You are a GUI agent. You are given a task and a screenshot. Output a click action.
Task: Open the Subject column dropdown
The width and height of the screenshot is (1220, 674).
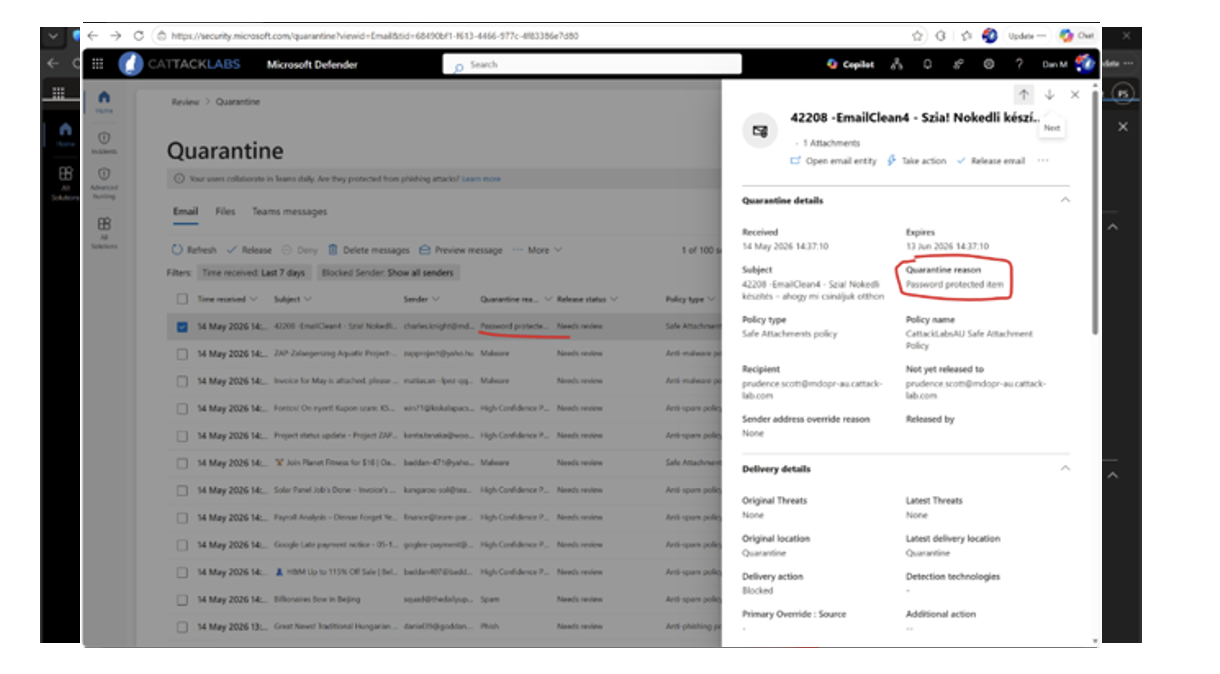point(293,299)
